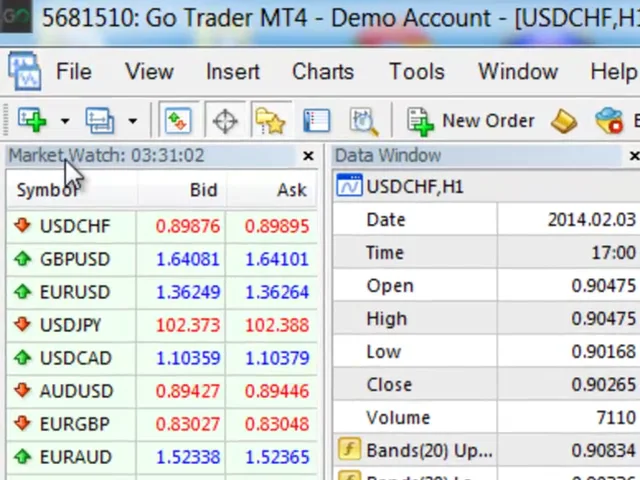The width and height of the screenshot is (640, 480).
Task: Click GBPUSD ask price 1.64101
Action: (277, 260)
